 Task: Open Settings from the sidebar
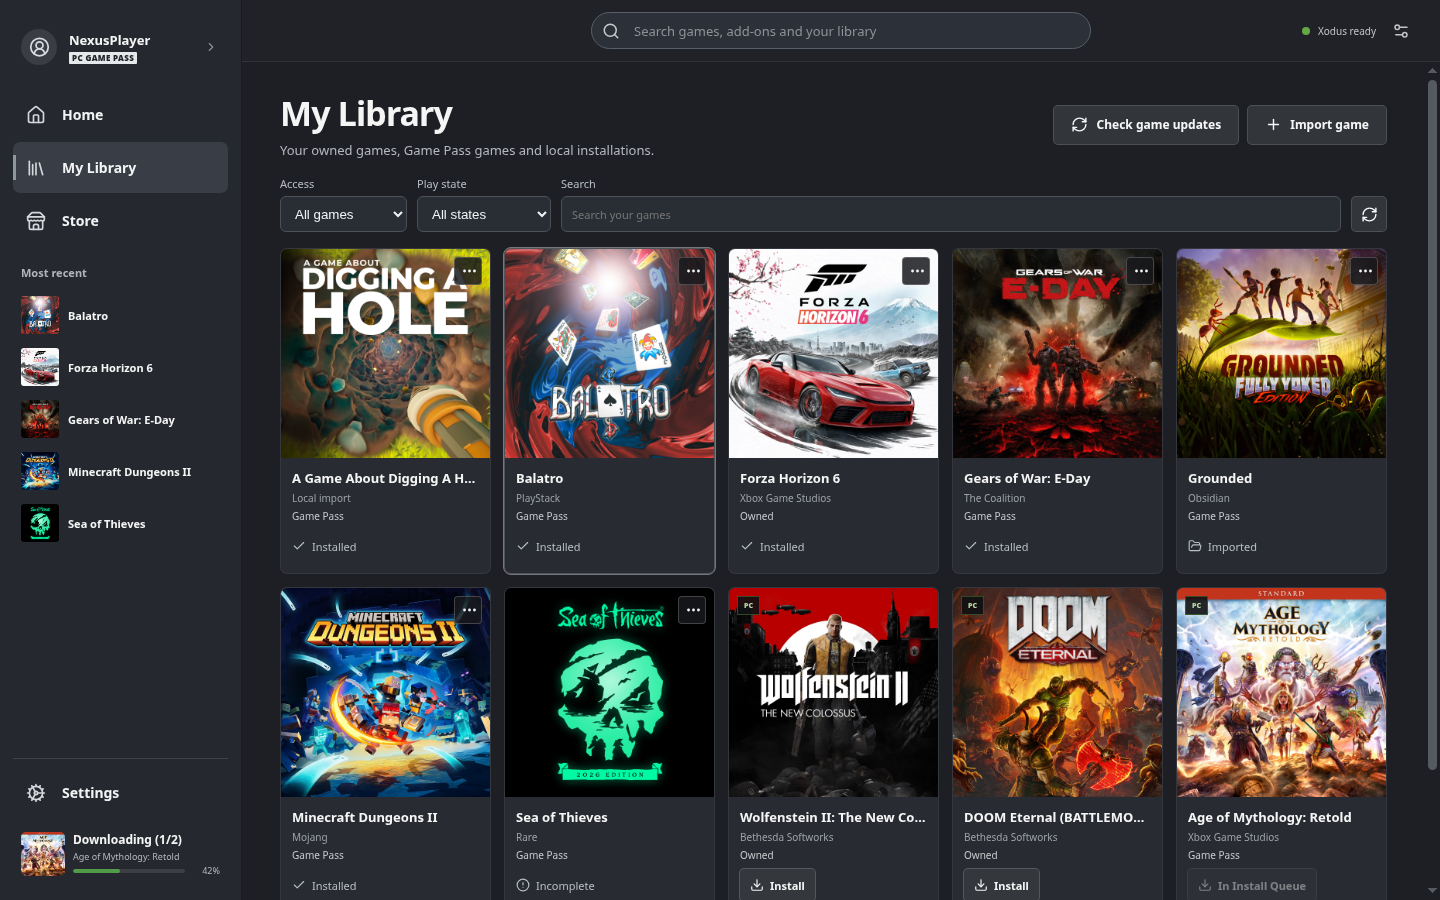120,793
